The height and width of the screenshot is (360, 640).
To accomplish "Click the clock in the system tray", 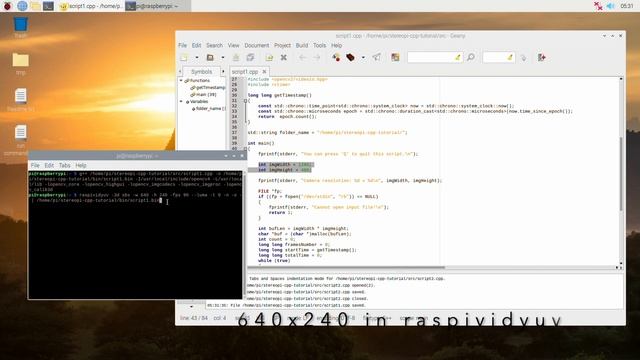I will coord(627,6).
